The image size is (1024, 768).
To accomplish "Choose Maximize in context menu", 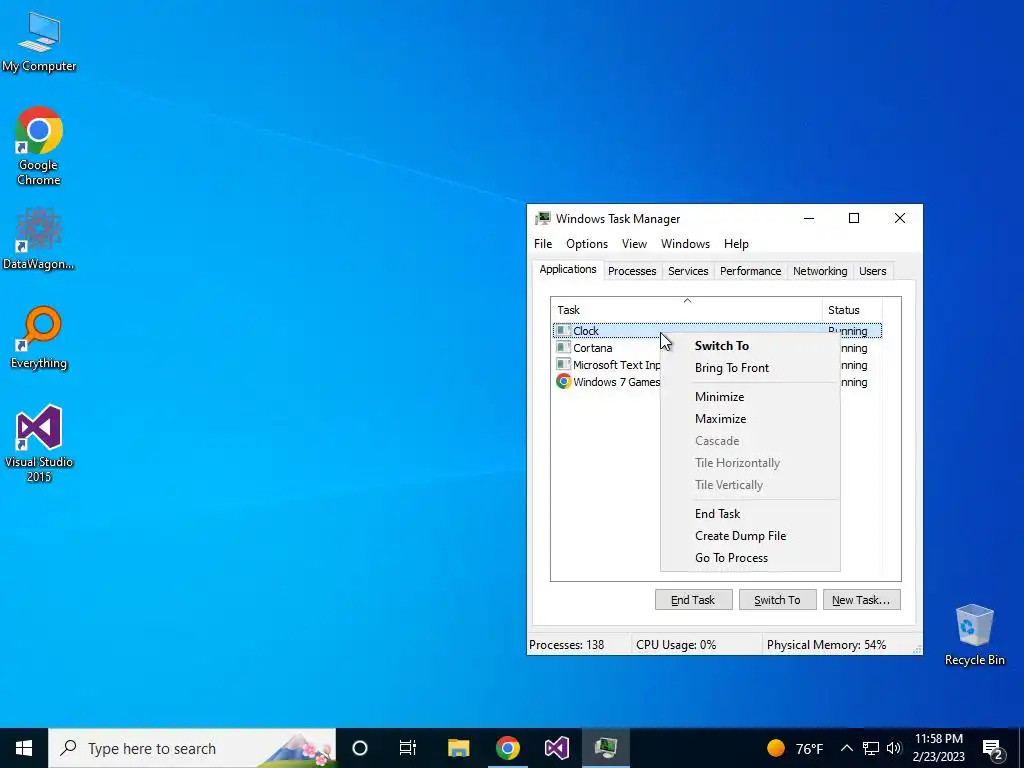I will pos(750,419).
